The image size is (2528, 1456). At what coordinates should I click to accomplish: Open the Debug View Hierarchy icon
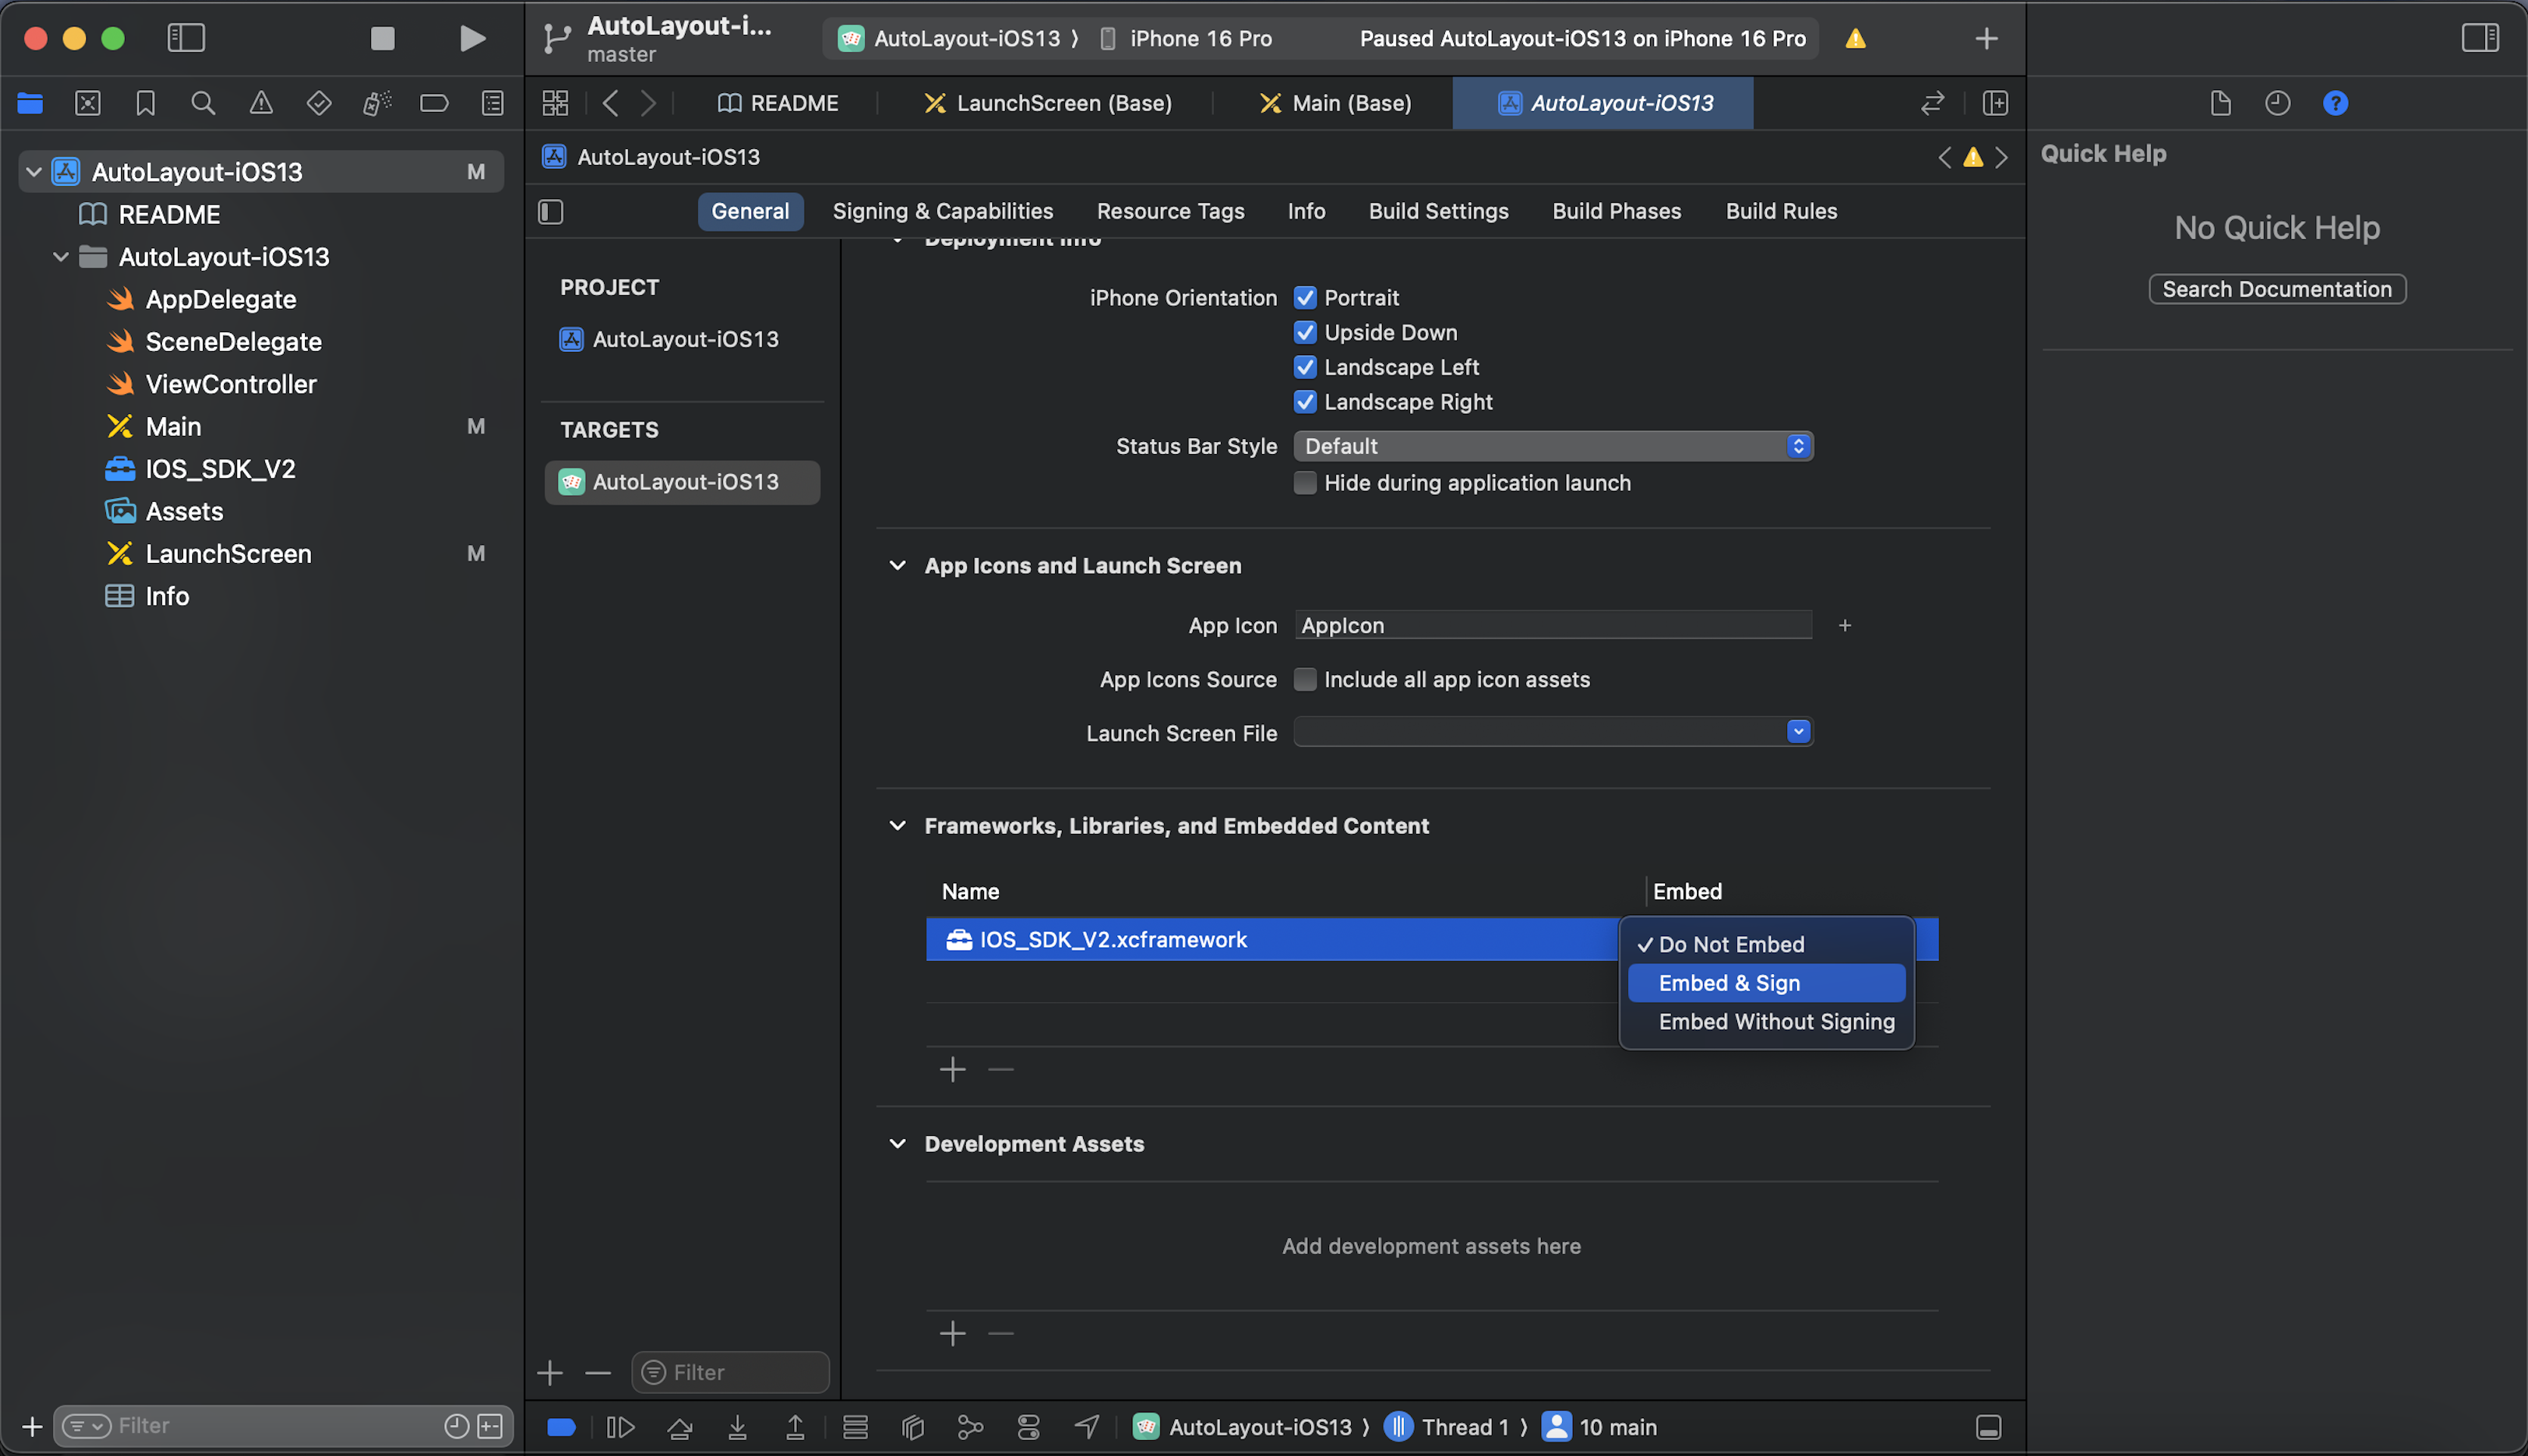pos(913,1427)
